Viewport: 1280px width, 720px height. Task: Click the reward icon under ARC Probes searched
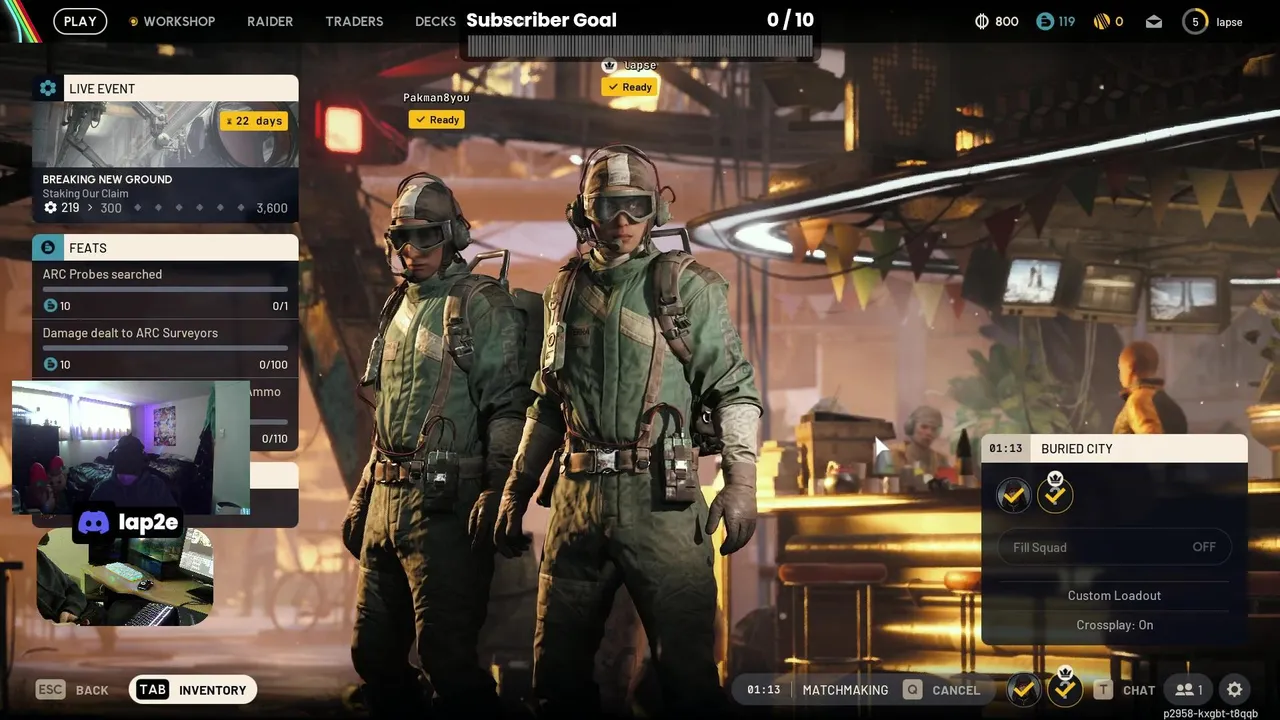[50, 306]
